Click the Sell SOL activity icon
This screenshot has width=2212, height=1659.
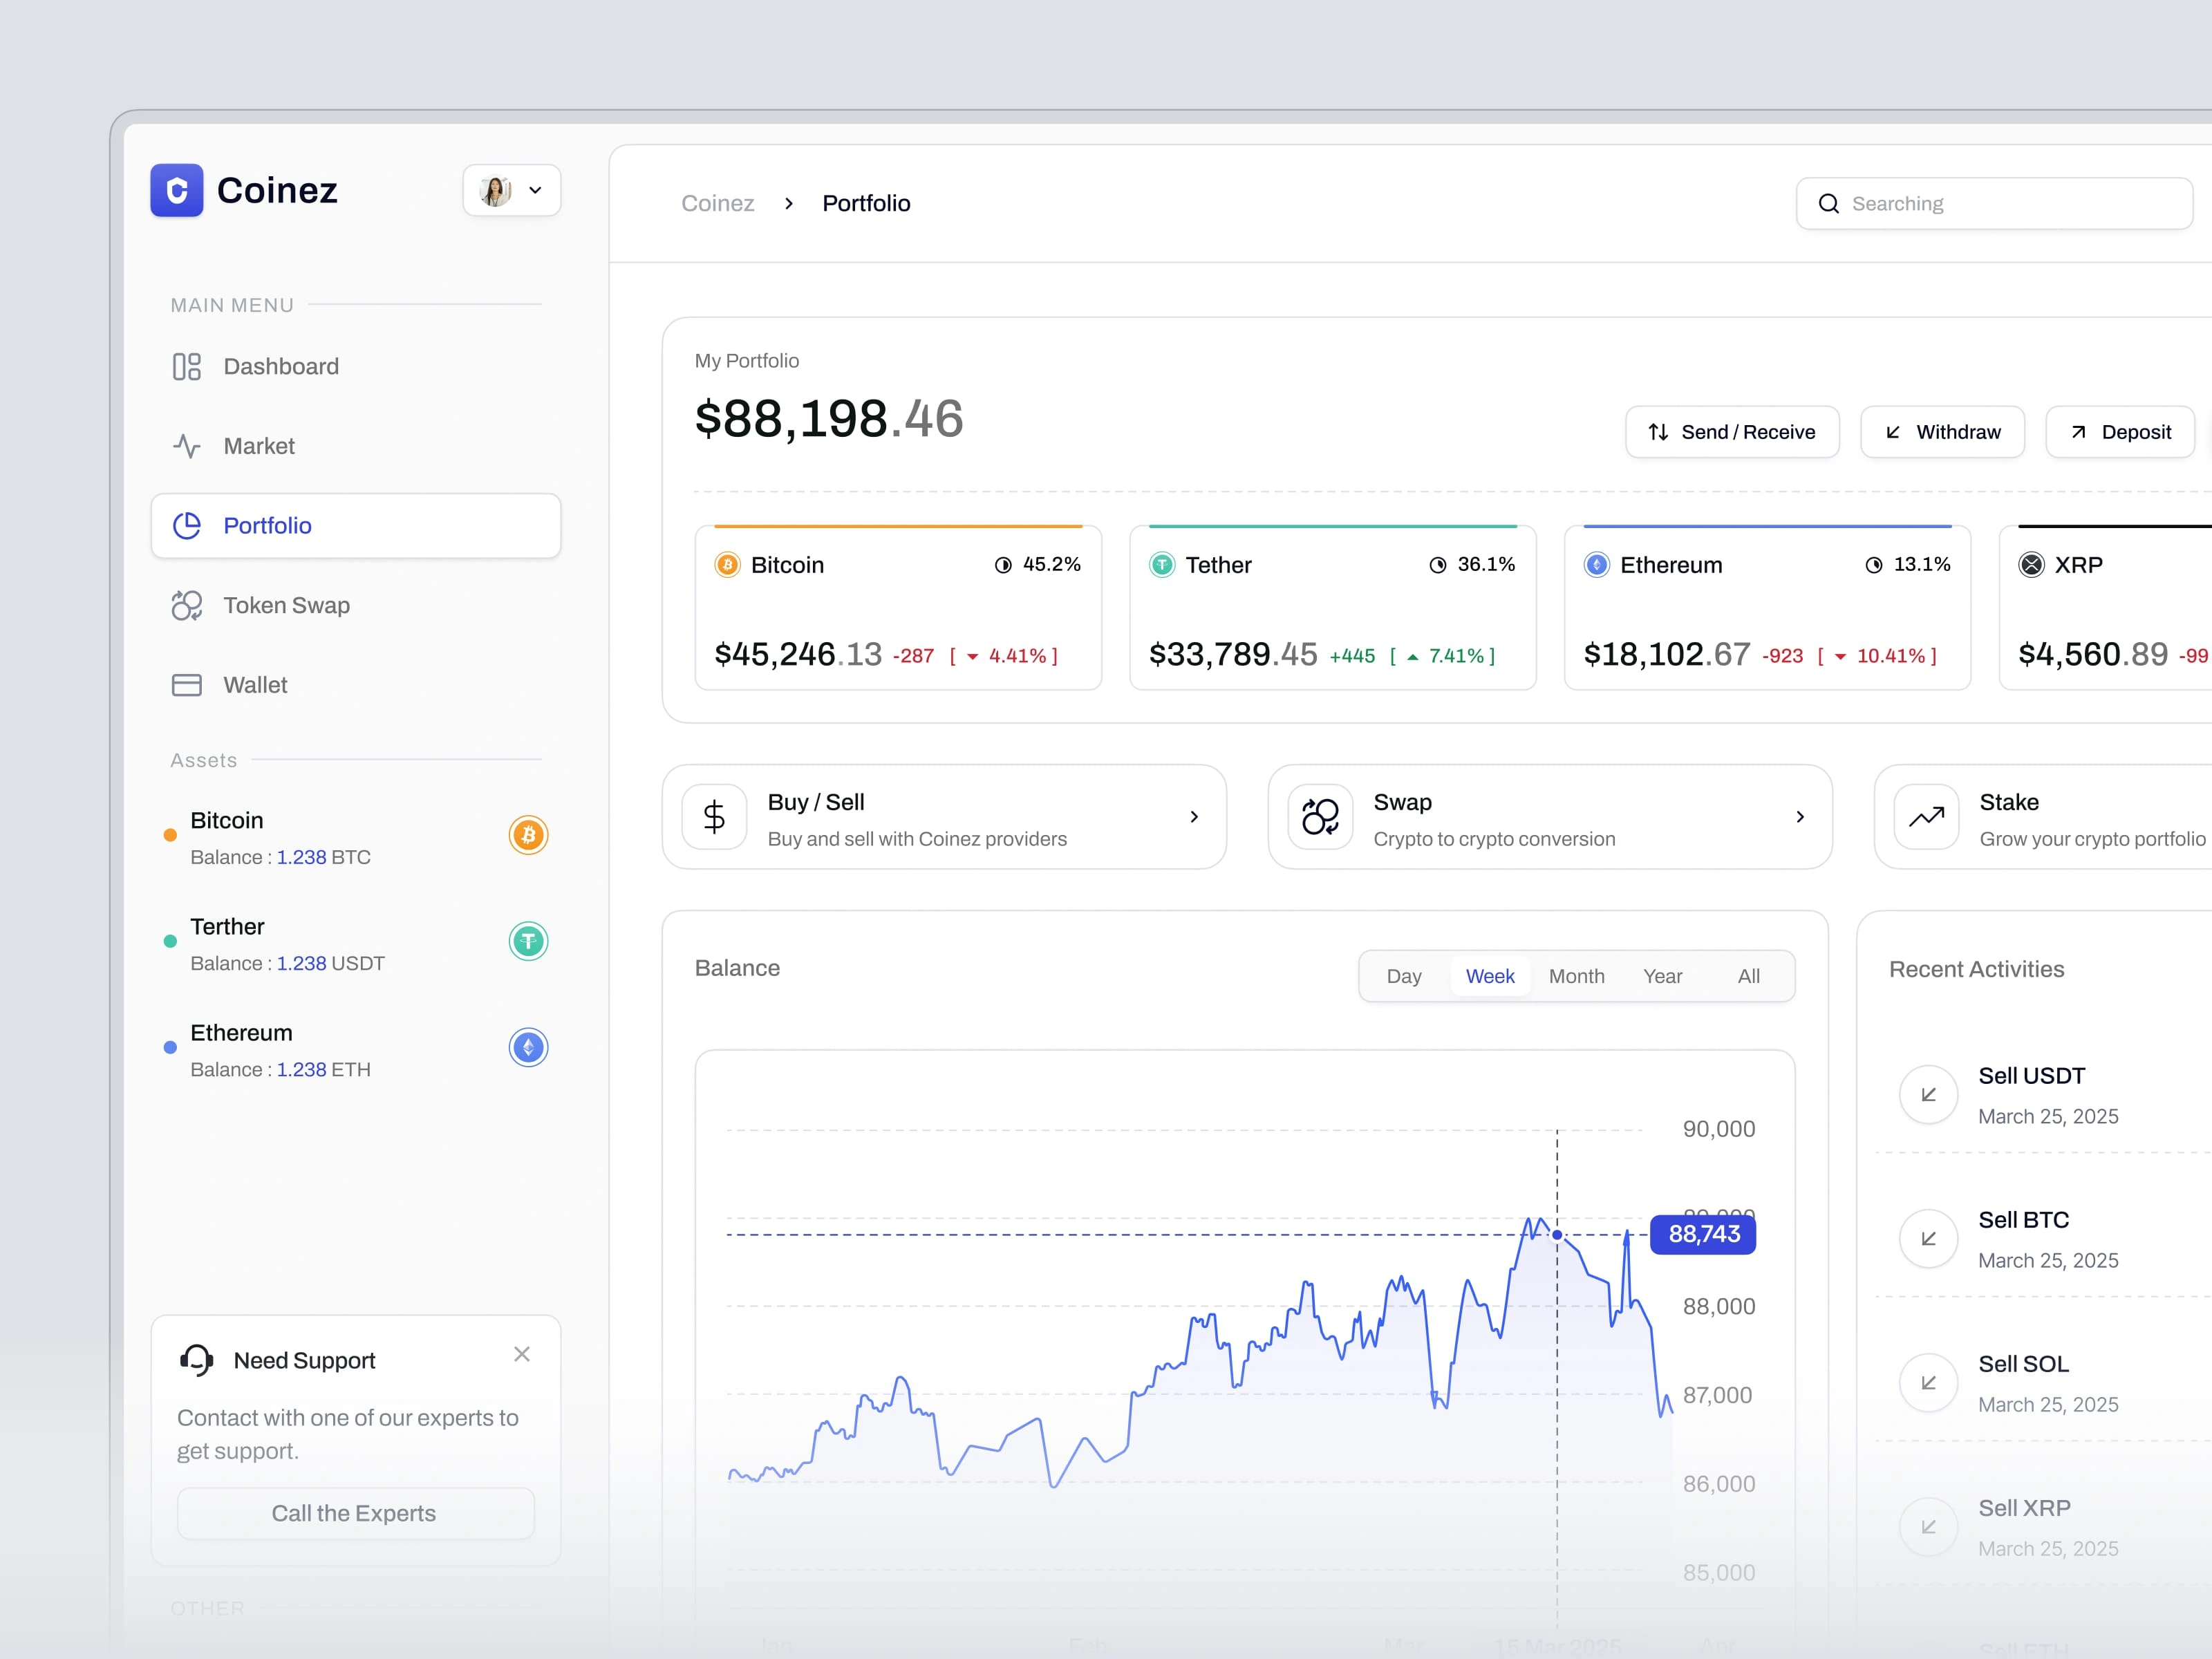1929,1382
